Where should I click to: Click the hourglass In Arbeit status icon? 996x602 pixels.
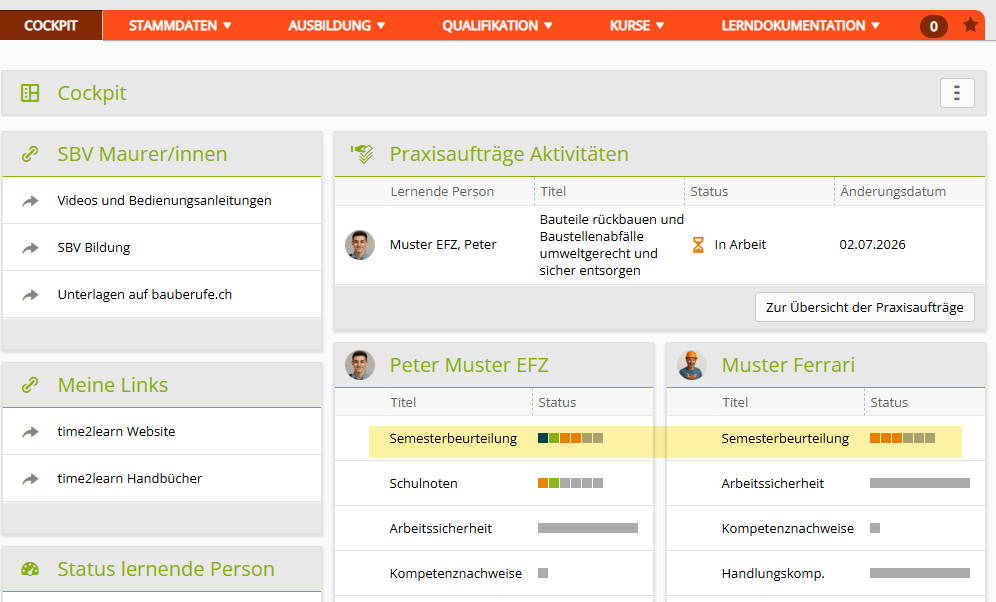(x=698, y=244)
